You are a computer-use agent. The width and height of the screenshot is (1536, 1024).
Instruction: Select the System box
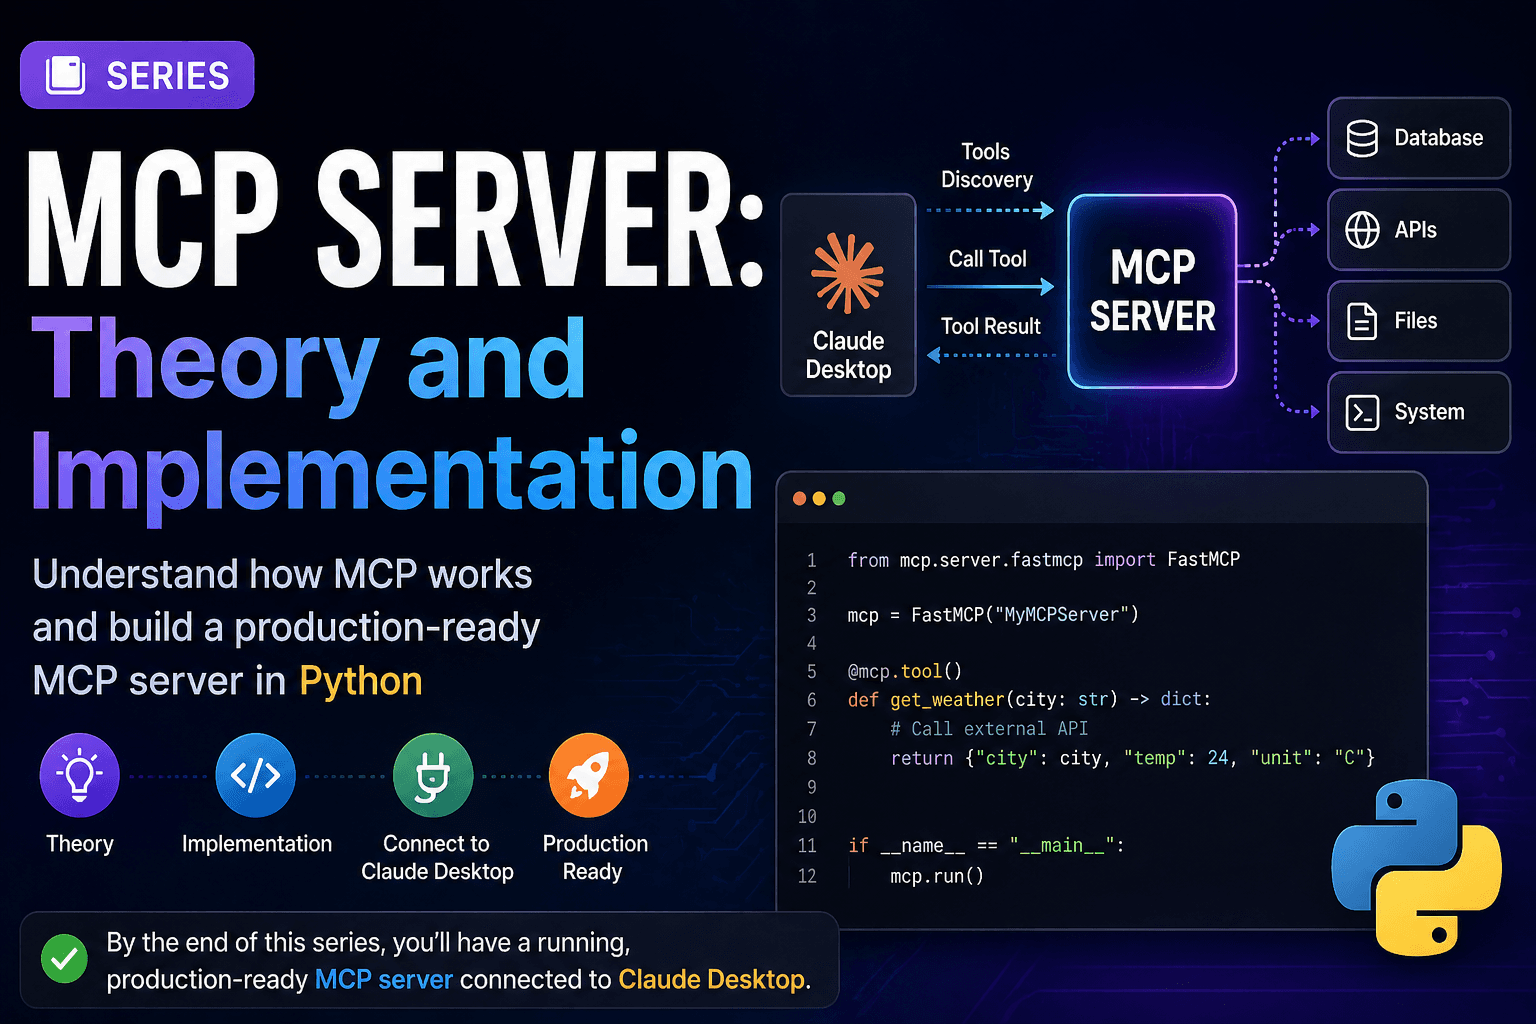(x=1418, y=412)
